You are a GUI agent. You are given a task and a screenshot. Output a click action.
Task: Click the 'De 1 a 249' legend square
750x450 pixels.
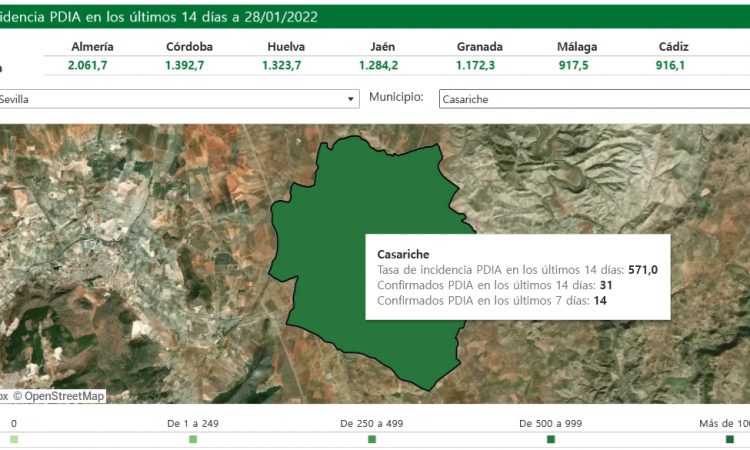pyautogui.click(x=193, y=439)
